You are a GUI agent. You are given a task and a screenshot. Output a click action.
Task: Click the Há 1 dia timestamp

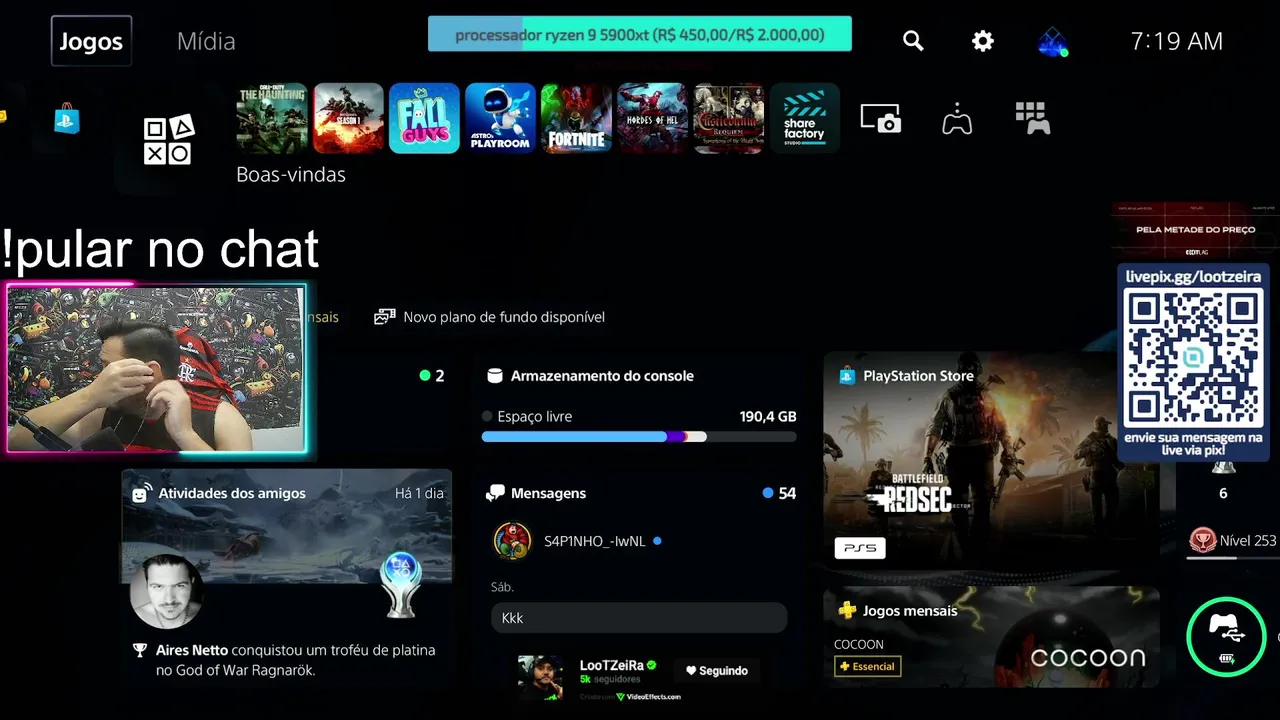419,493
